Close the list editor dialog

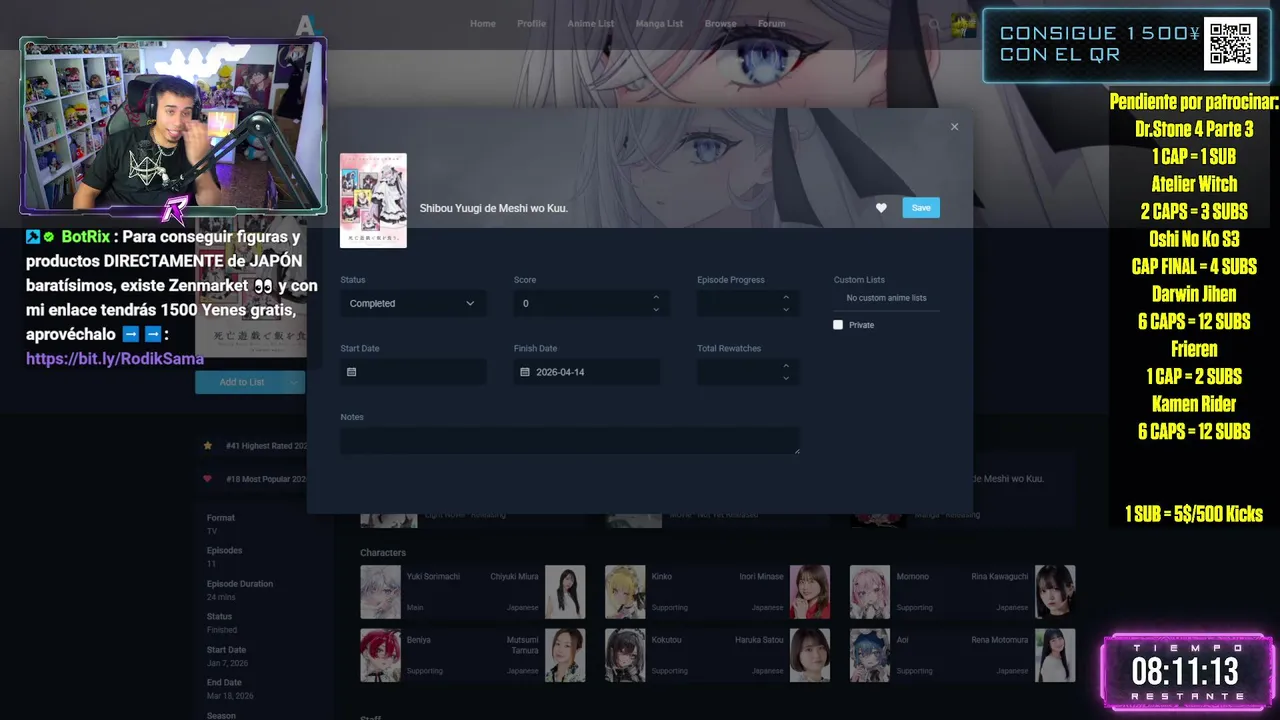click(954, 127)
